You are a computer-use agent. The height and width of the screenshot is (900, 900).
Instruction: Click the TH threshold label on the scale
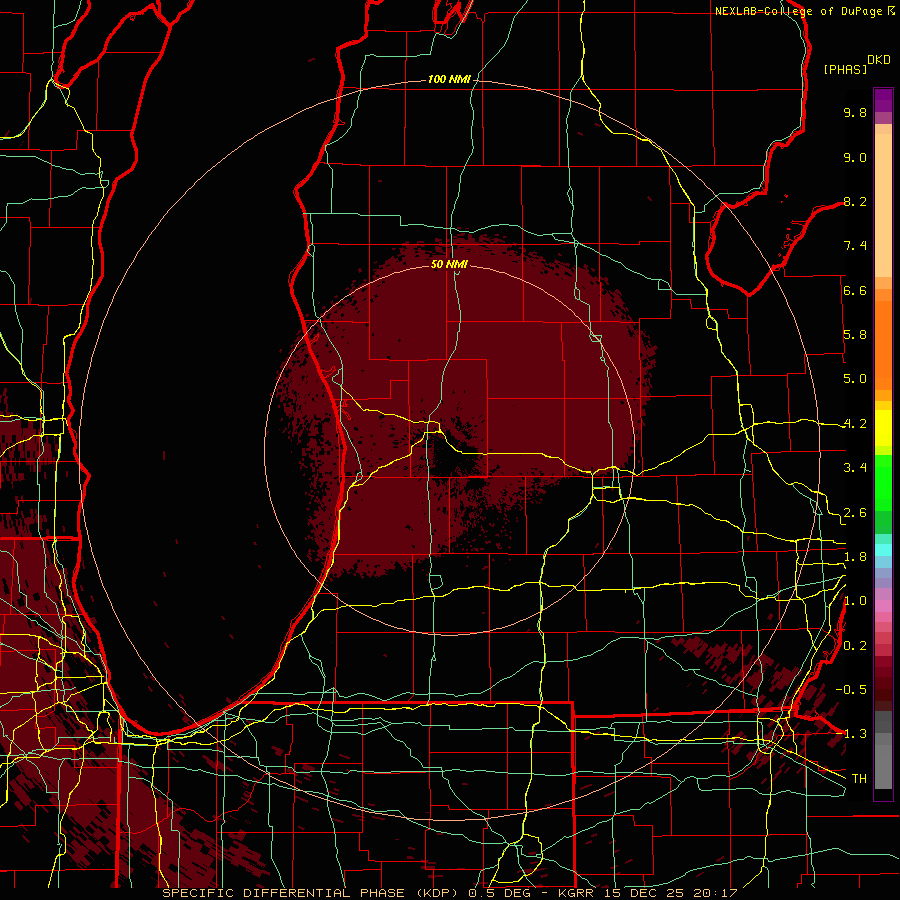(859, 779)
